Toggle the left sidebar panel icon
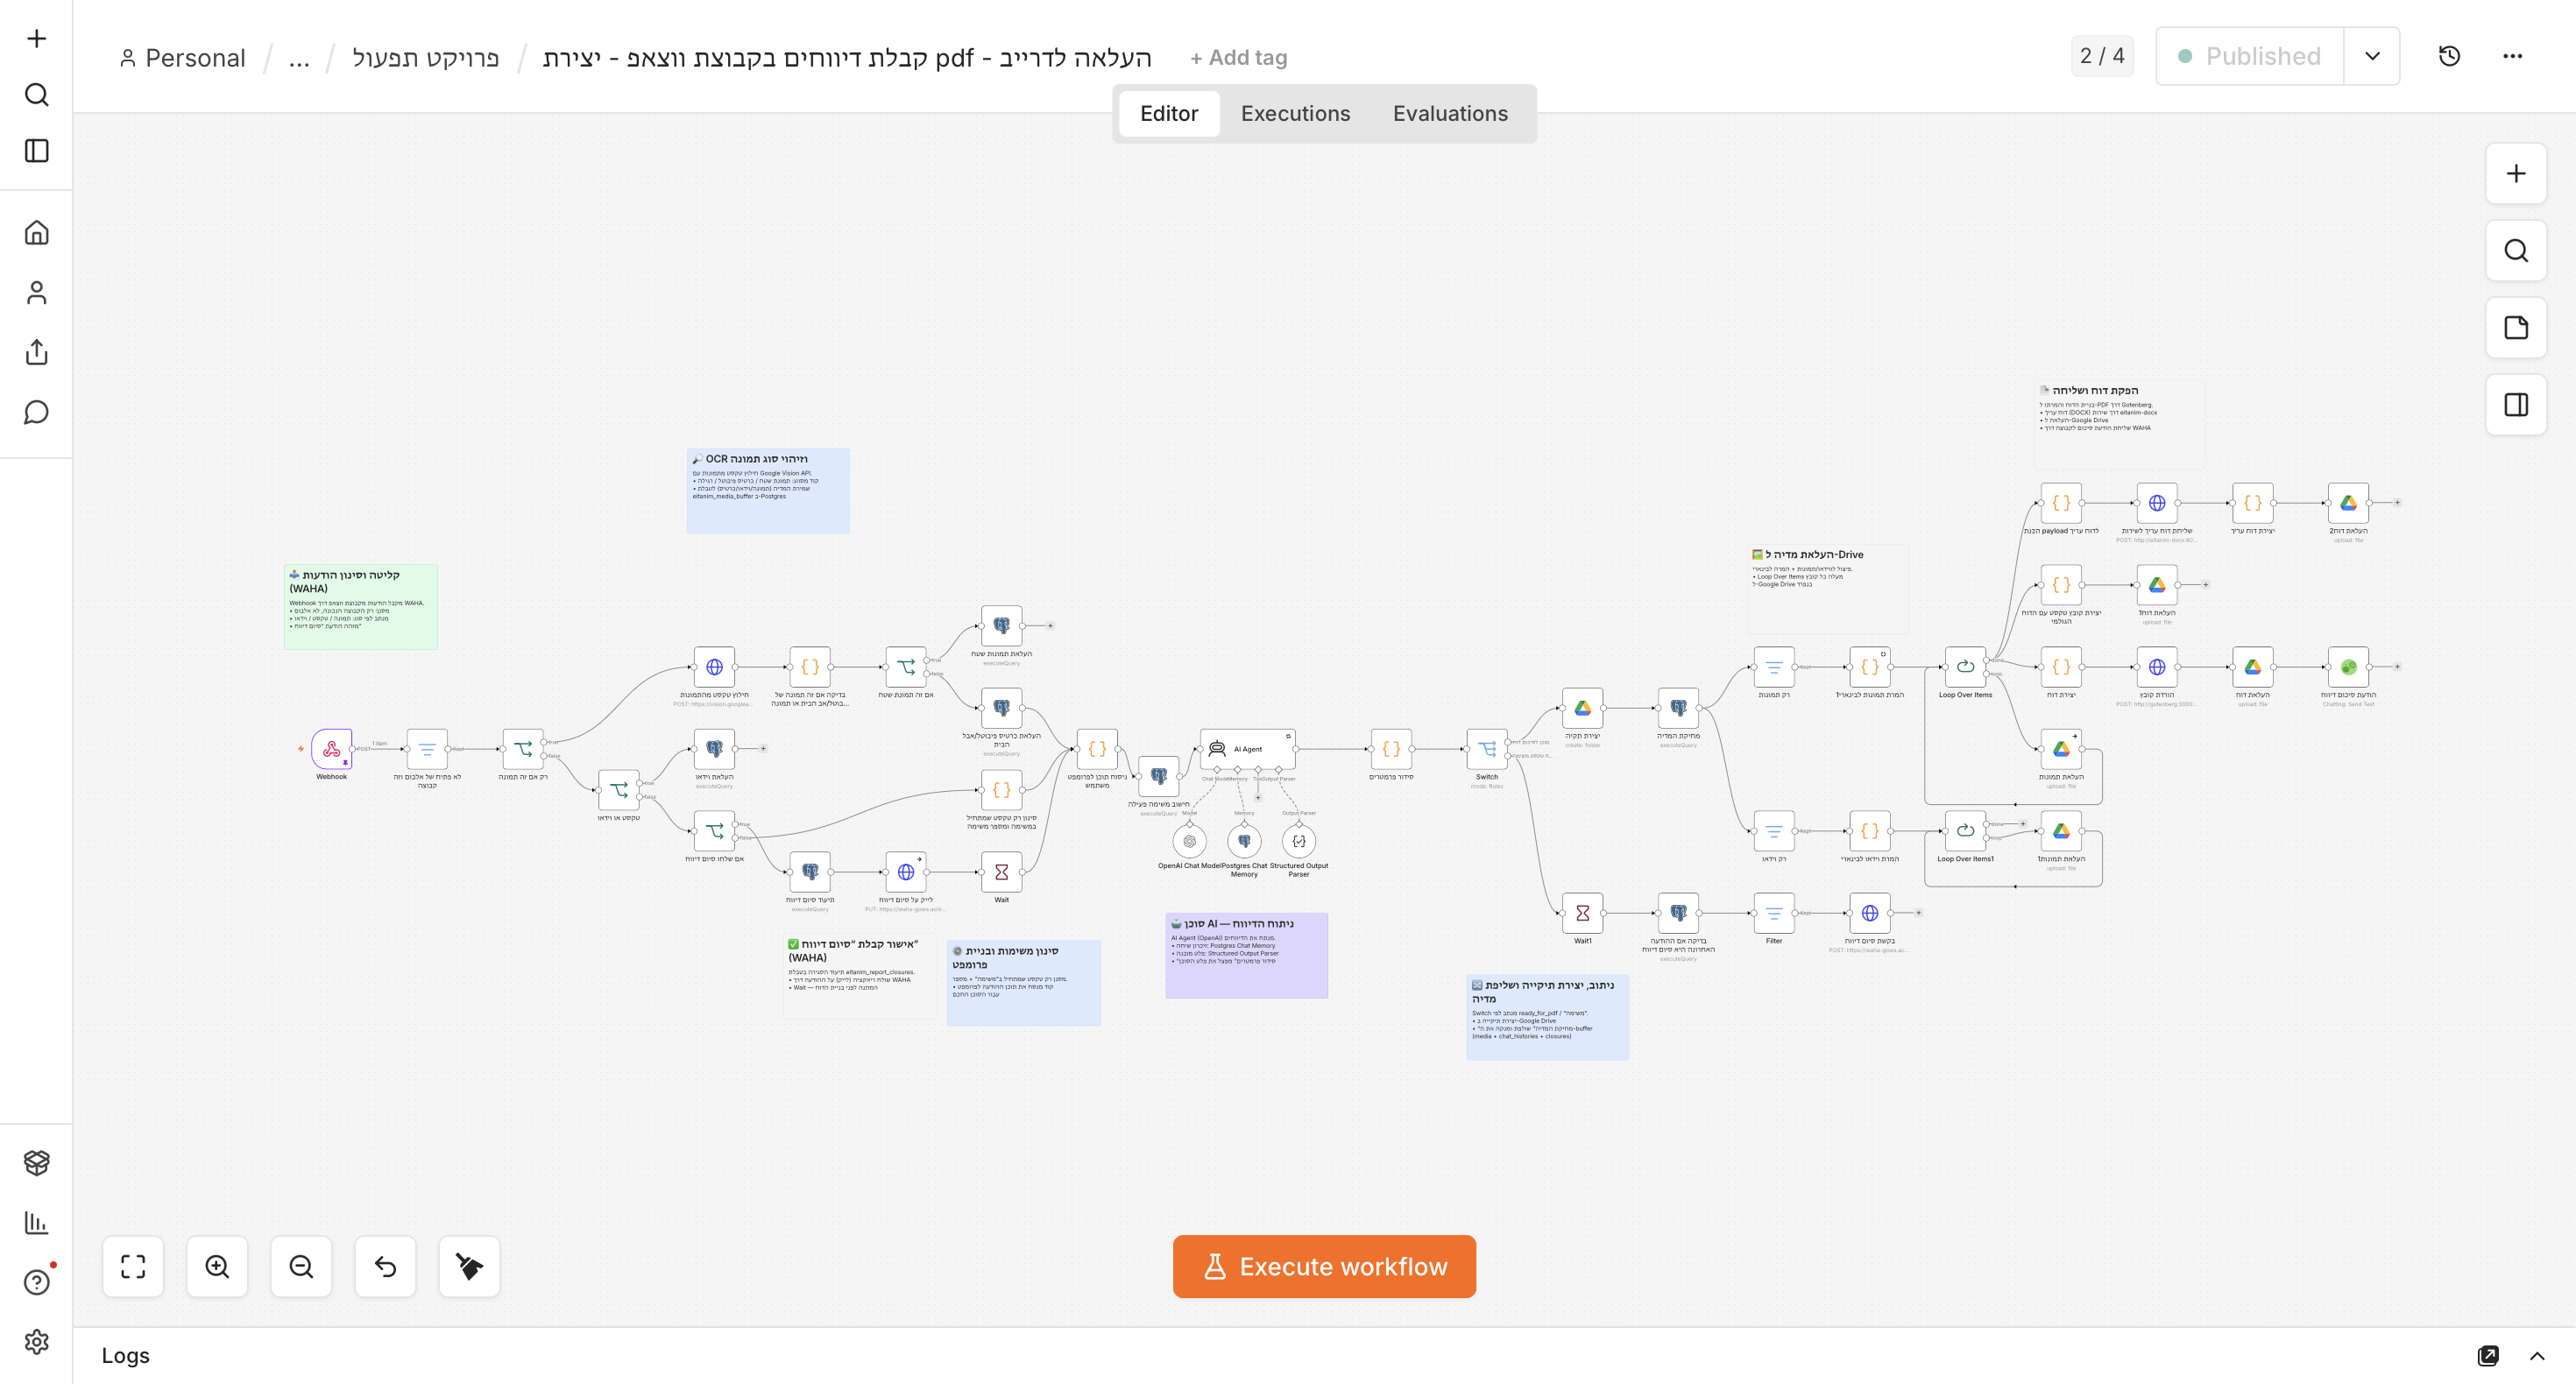Screen dimensions: 2576x1384 point(37,151)
